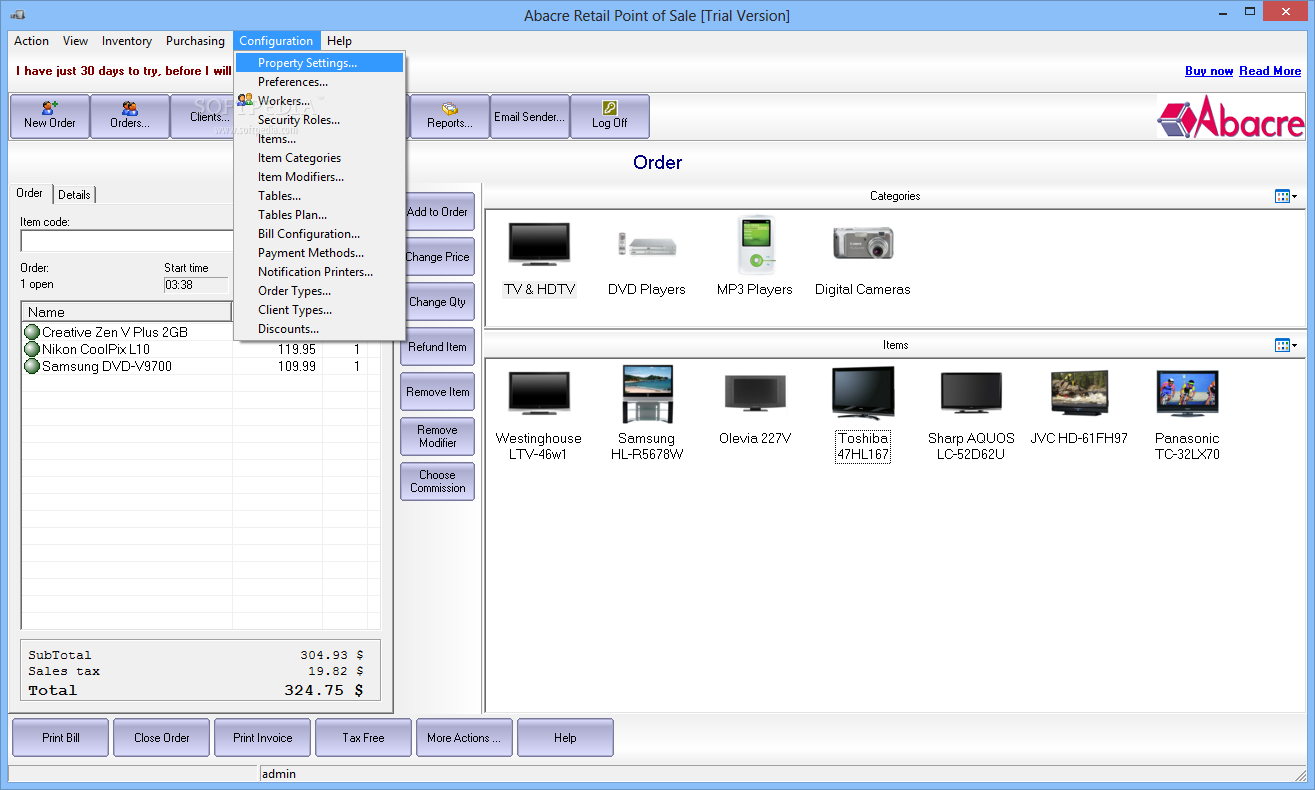Follow the Buy now link
The width and height of the screenshot is (1315, 790).
click(x=1209, y=71)
